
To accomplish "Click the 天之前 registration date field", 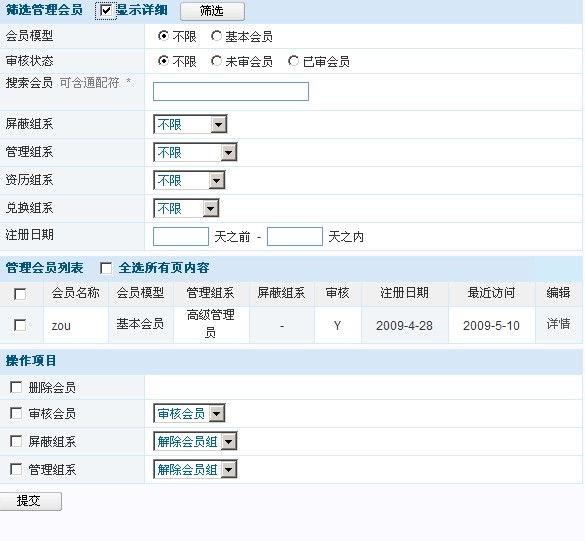I will [181, 237].
